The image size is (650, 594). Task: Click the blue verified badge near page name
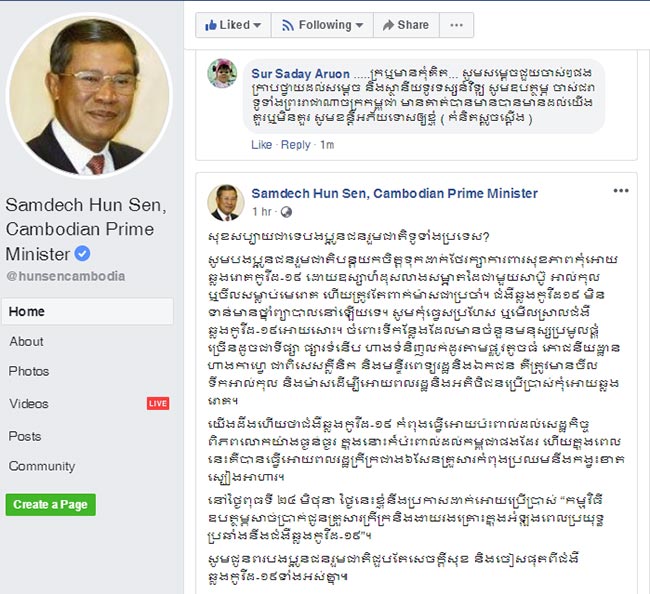[82, 253]
